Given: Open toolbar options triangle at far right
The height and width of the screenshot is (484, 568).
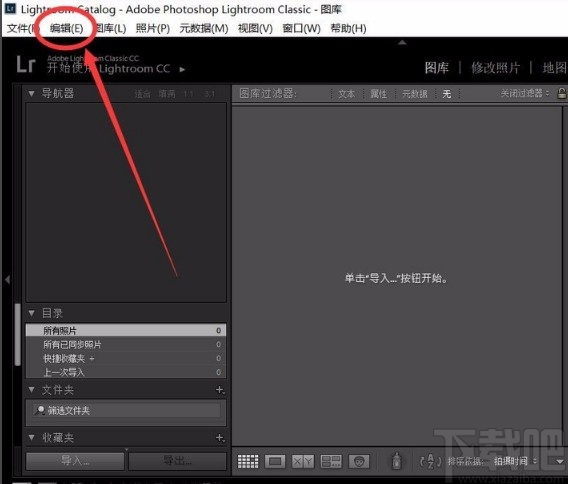Looking at the screenshot, I should pyautogui.click(x=560, y=462).
